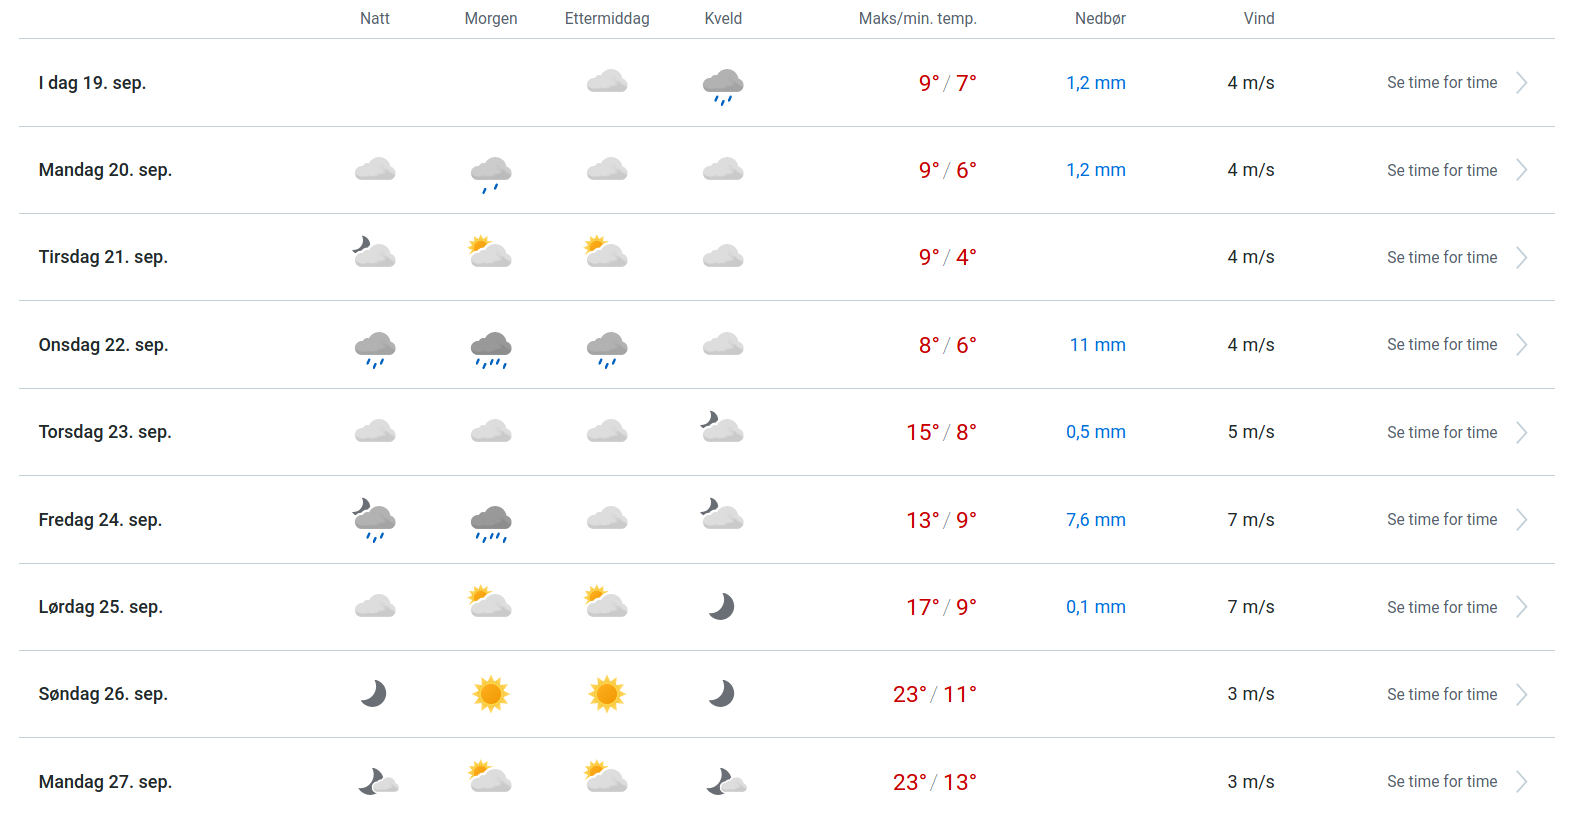Click Sunday 26 Sep morning sun icon
Screen dimensions: 1574x825
click(x=491, y=694)
